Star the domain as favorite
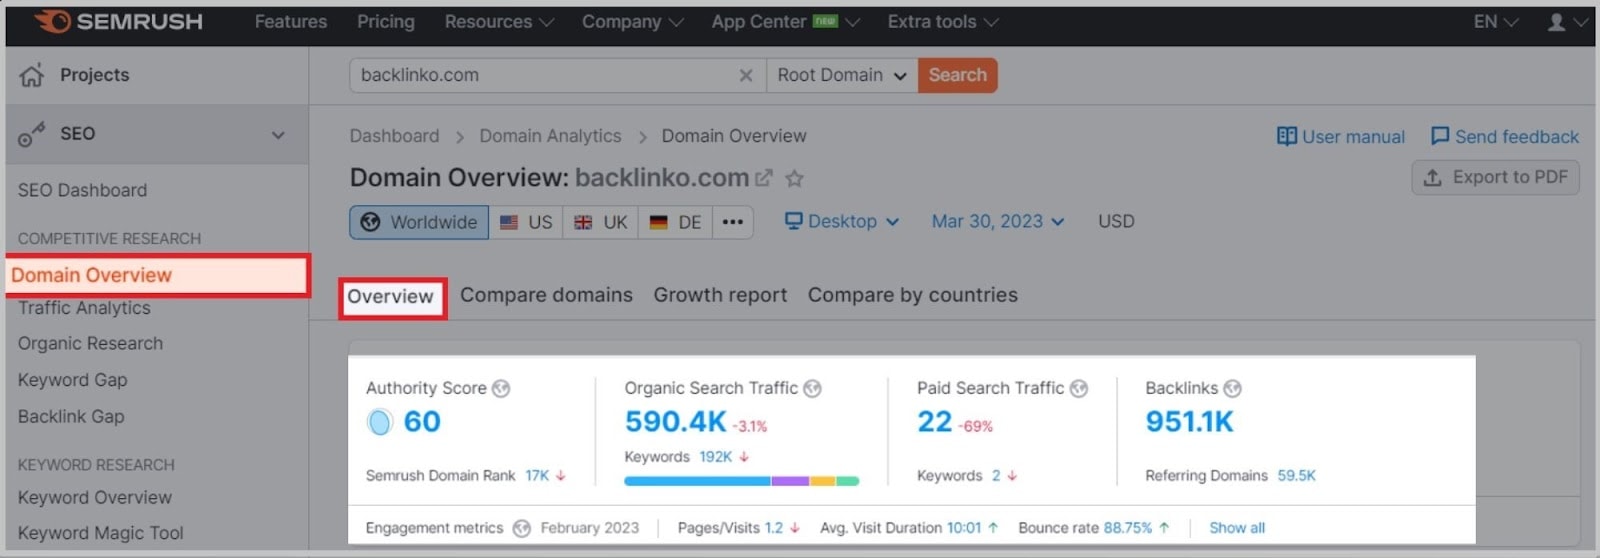The image size is (1600, 558). click(794, 178)
